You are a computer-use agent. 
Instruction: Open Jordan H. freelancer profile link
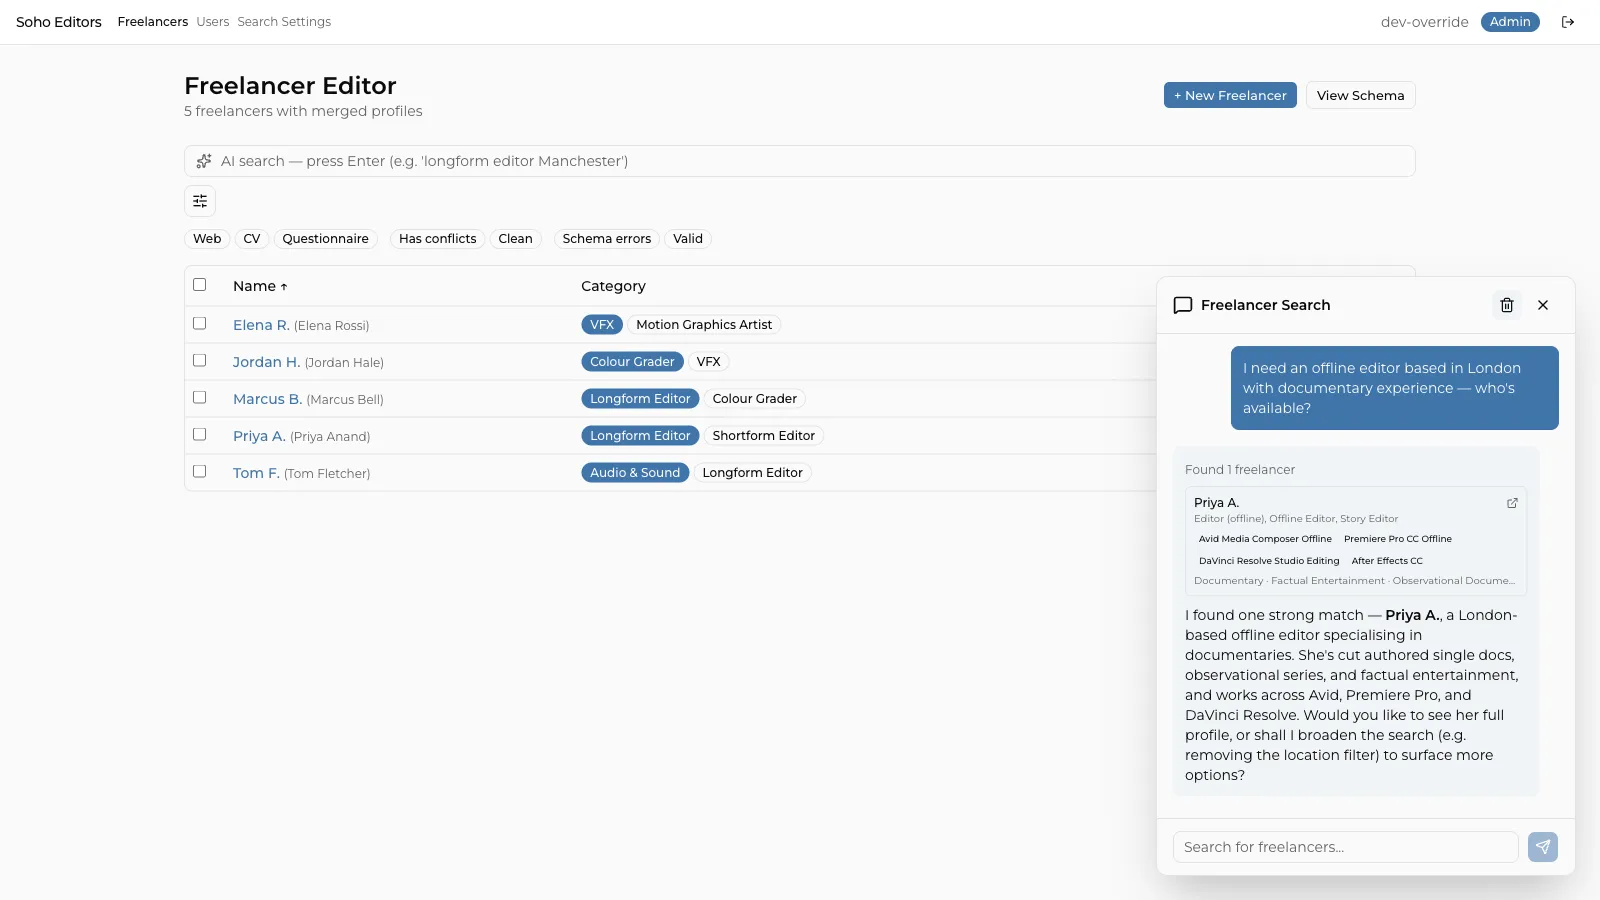coord(266,362)
